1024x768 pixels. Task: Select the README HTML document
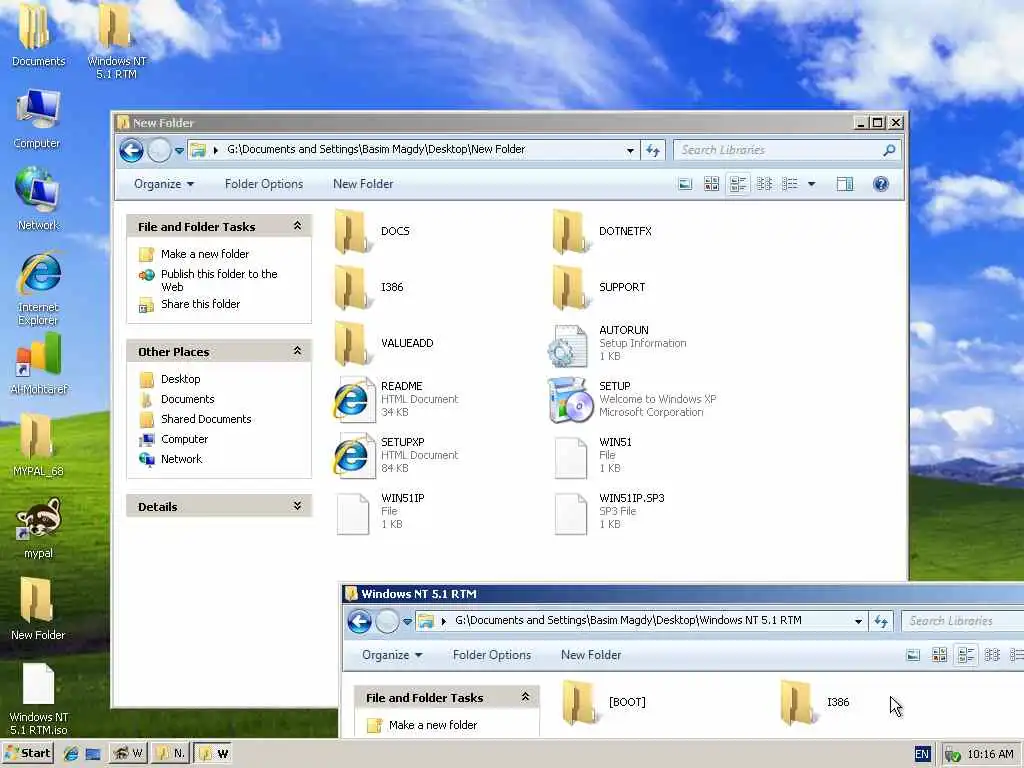tap(396, 399)
